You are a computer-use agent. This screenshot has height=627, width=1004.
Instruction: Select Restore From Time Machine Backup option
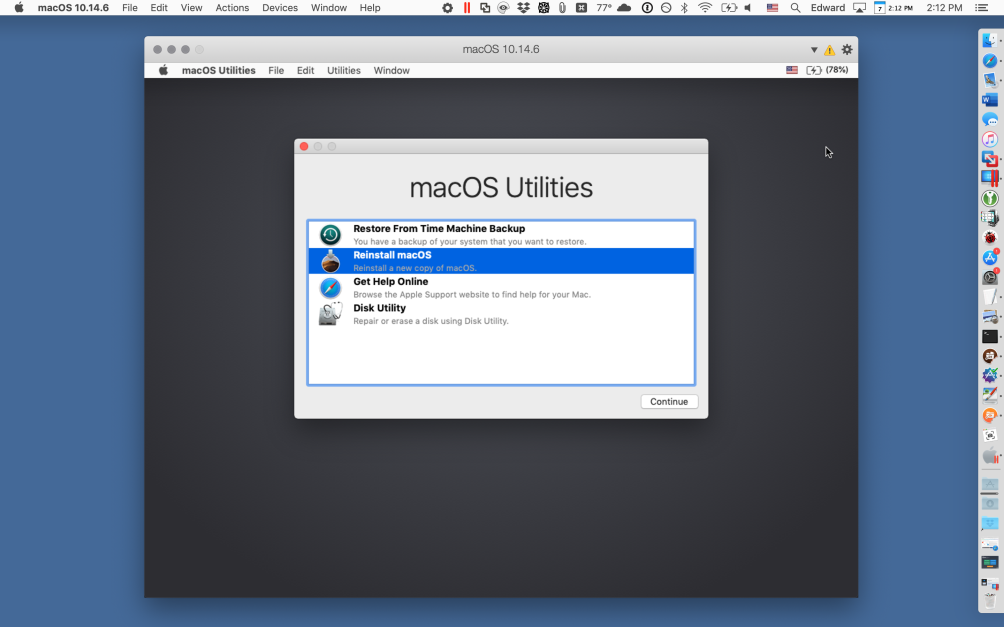pyautogui.click(x=501, y=234)
